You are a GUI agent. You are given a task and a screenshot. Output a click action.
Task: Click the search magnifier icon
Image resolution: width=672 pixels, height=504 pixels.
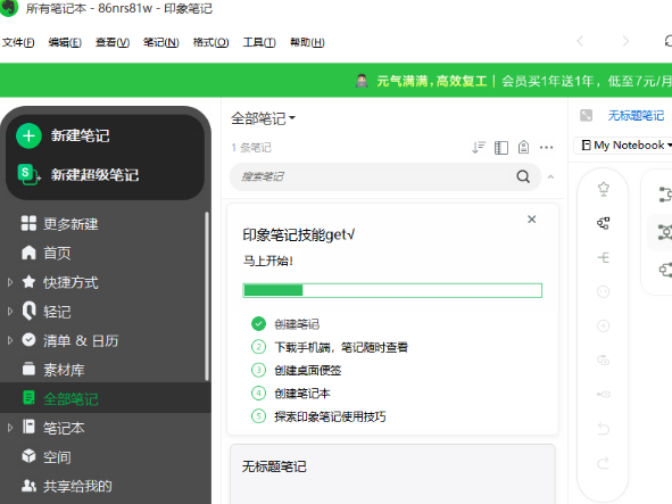[523, 177]
